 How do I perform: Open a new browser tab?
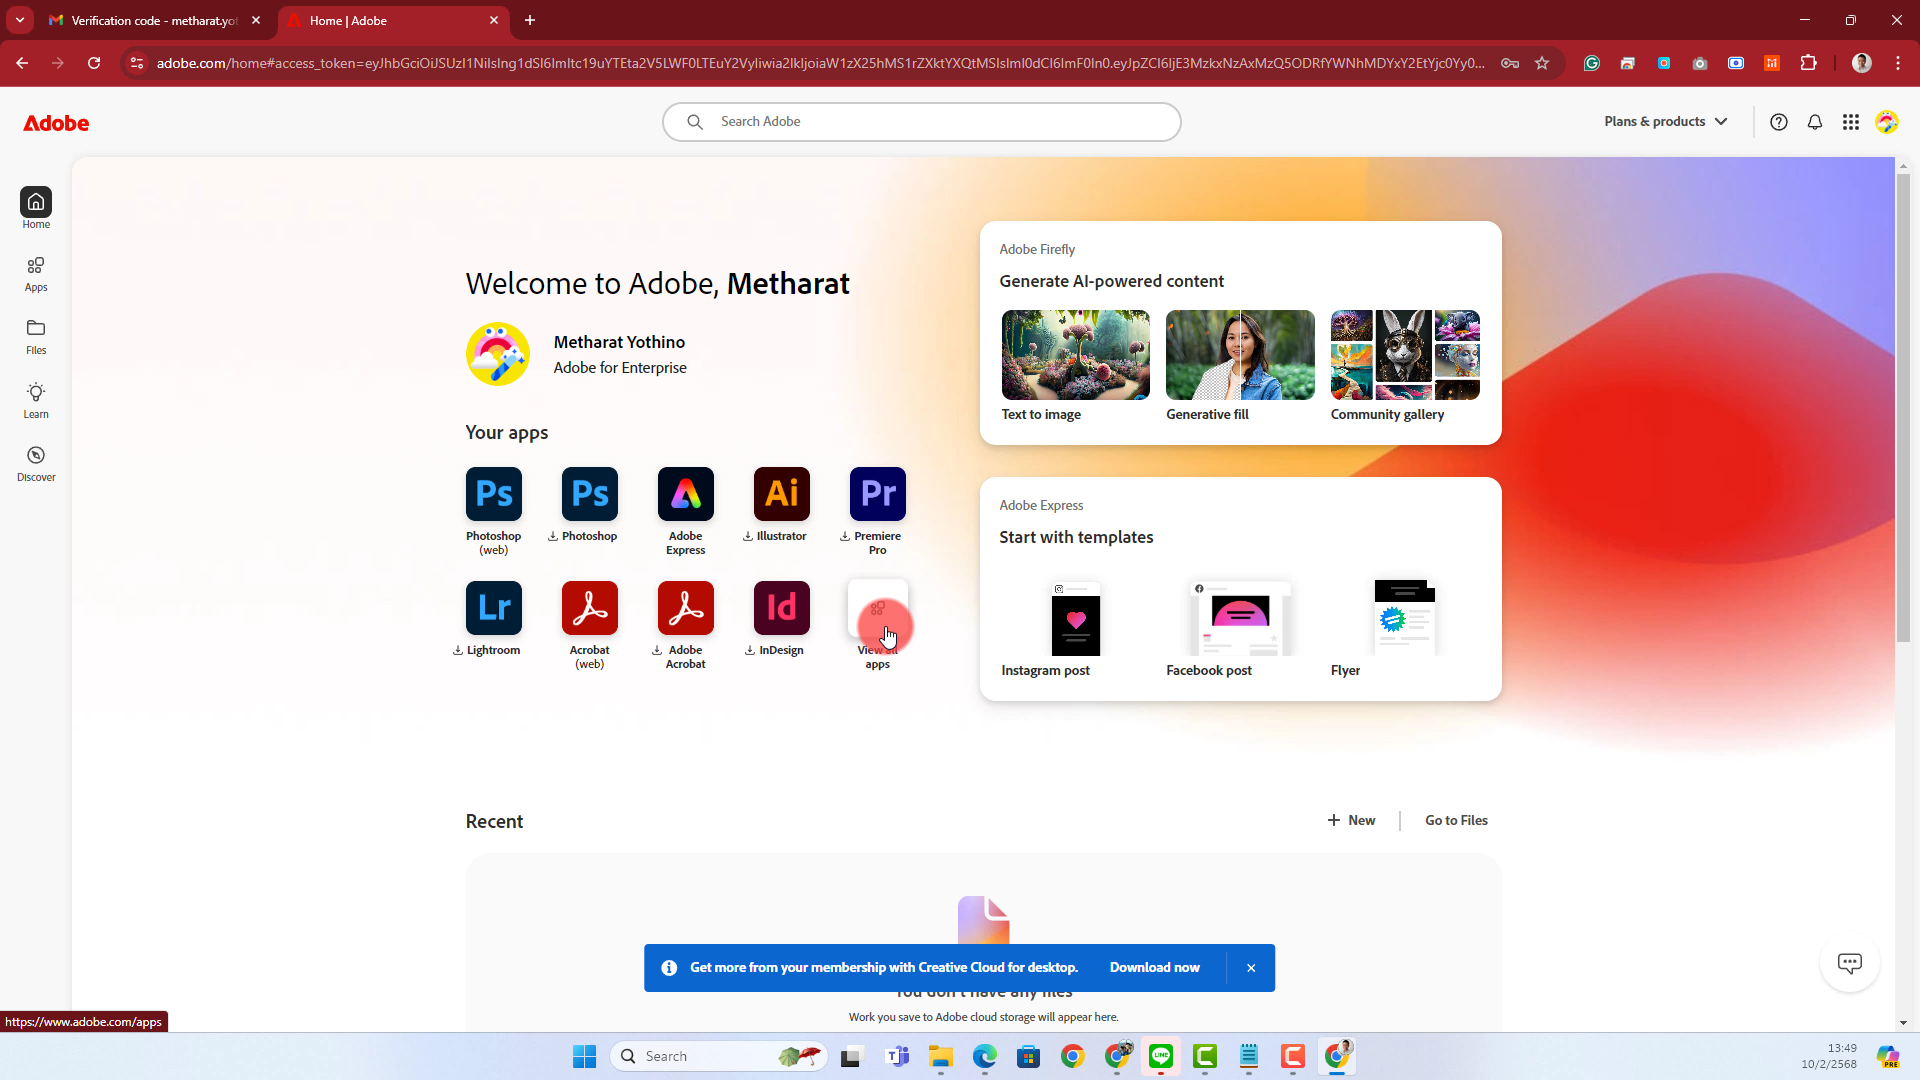click(x=530, y=20)
